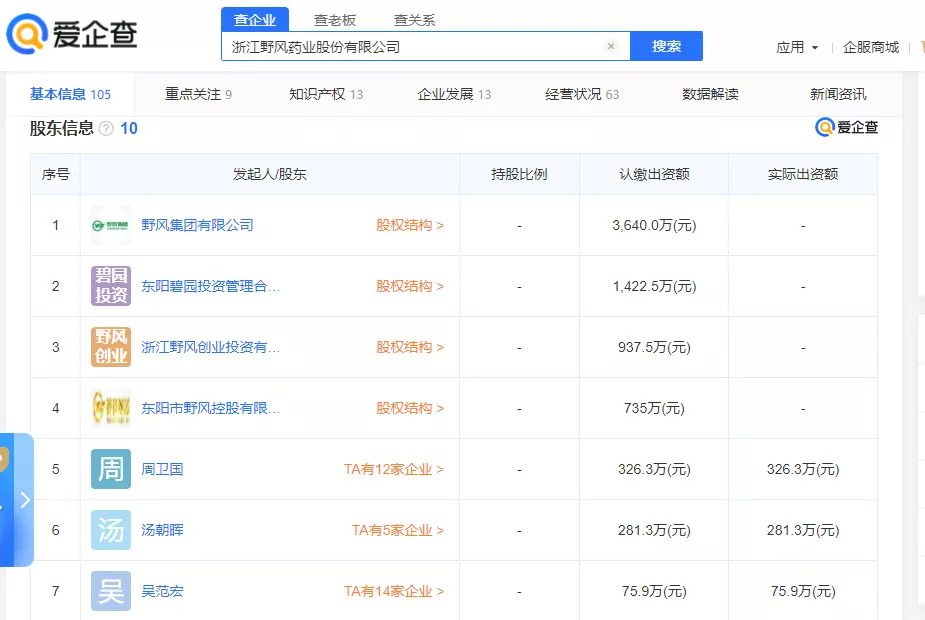Screen dimensions: 925x620
Task: Open the 东阳碧园投资管理 shareholder link
Action: [x=210, y=286]
